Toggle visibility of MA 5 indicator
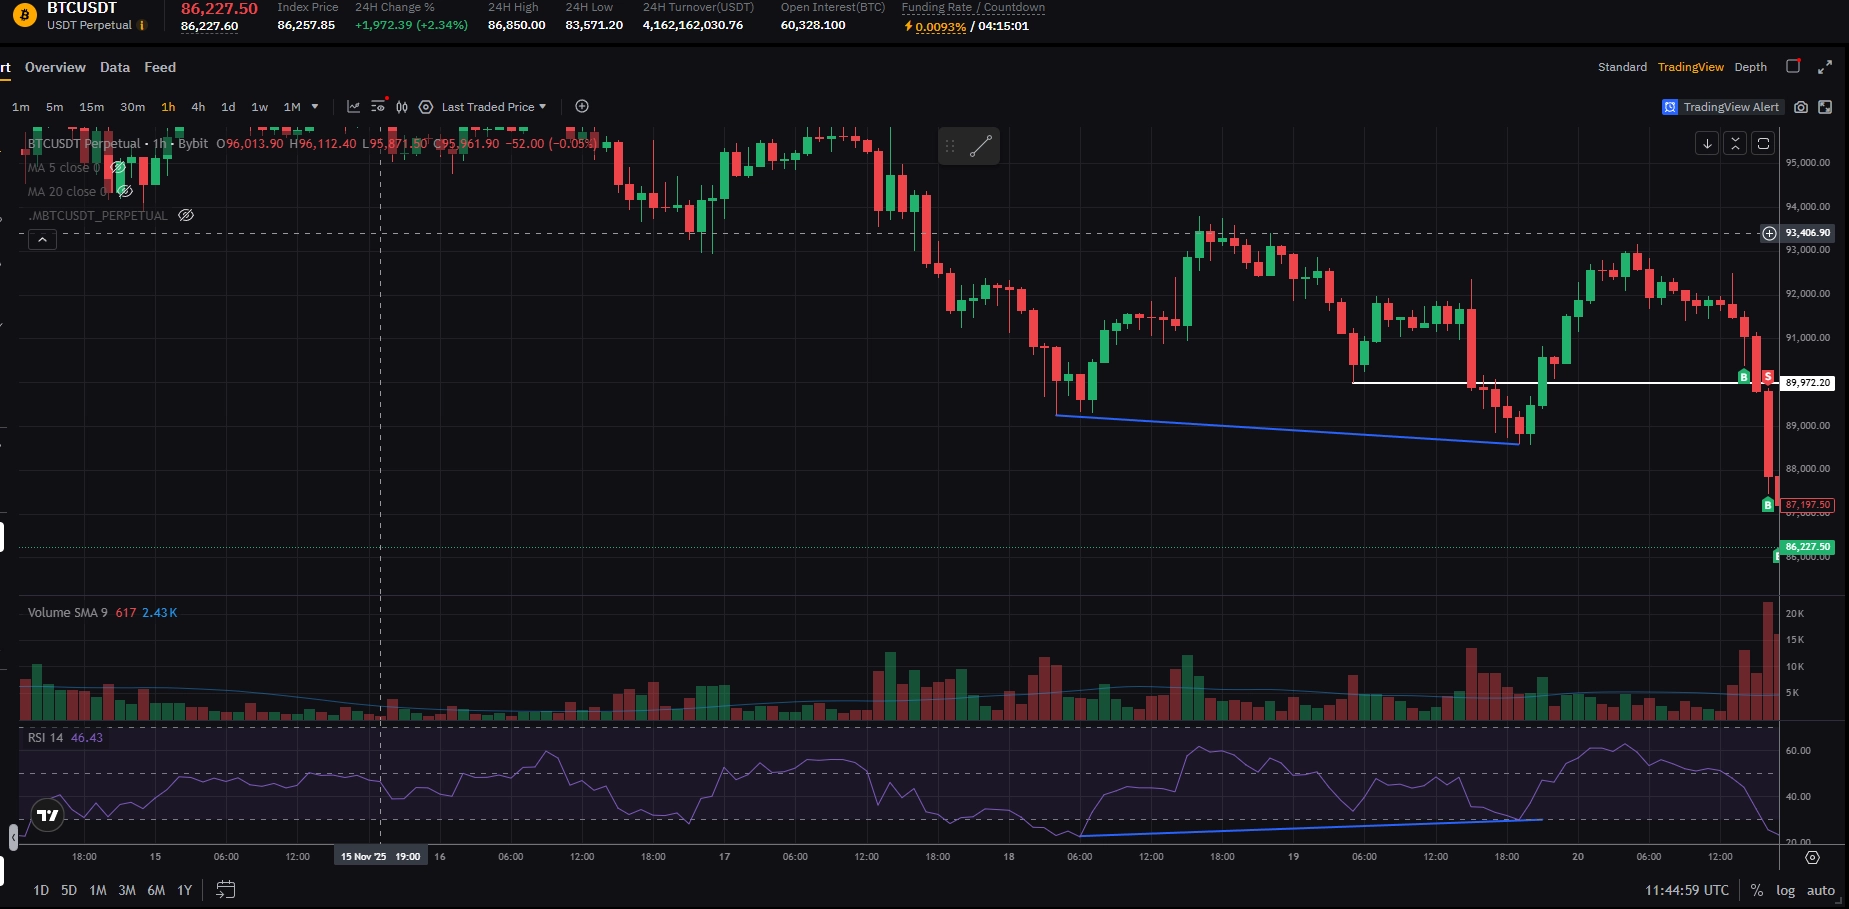The height and width of the screenshot is (909, 1849). (117, 168)
